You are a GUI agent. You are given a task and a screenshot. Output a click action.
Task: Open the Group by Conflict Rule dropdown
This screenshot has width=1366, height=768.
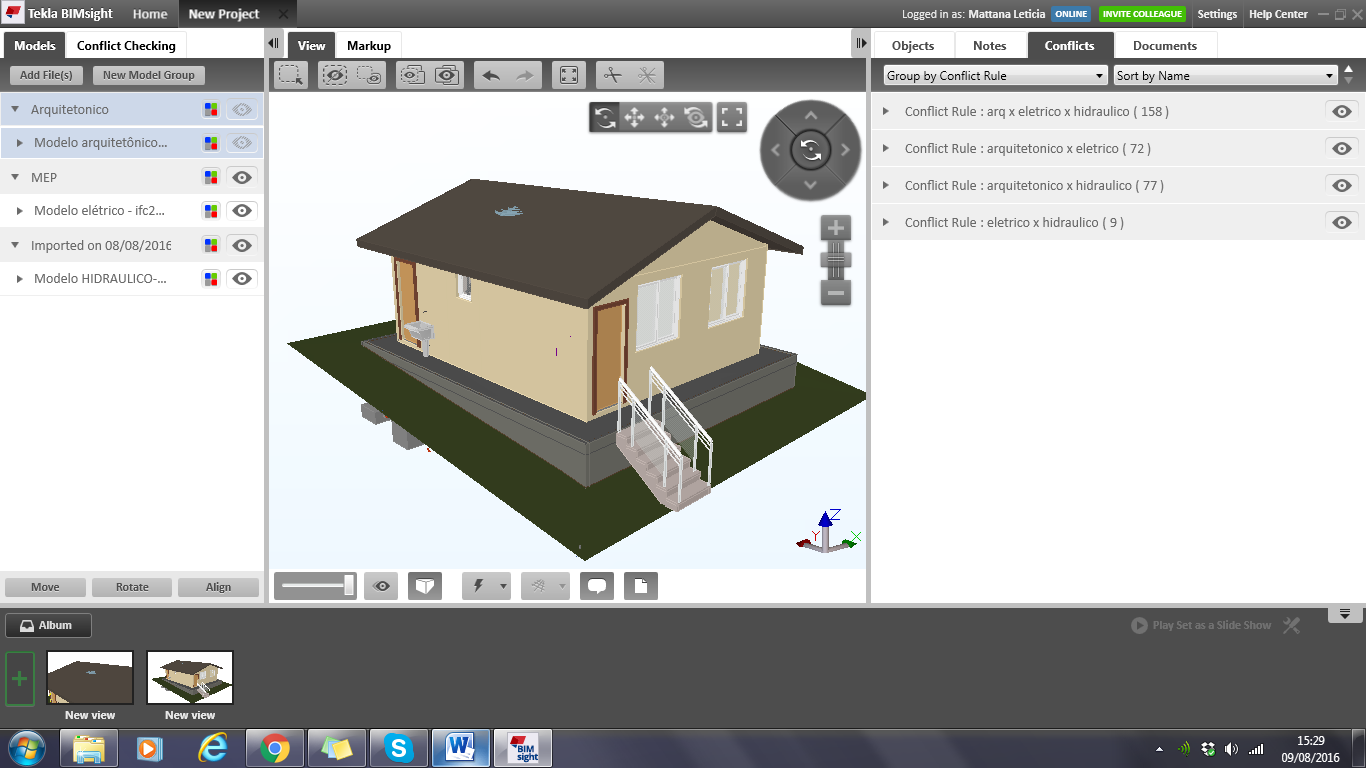pos(996,76)
